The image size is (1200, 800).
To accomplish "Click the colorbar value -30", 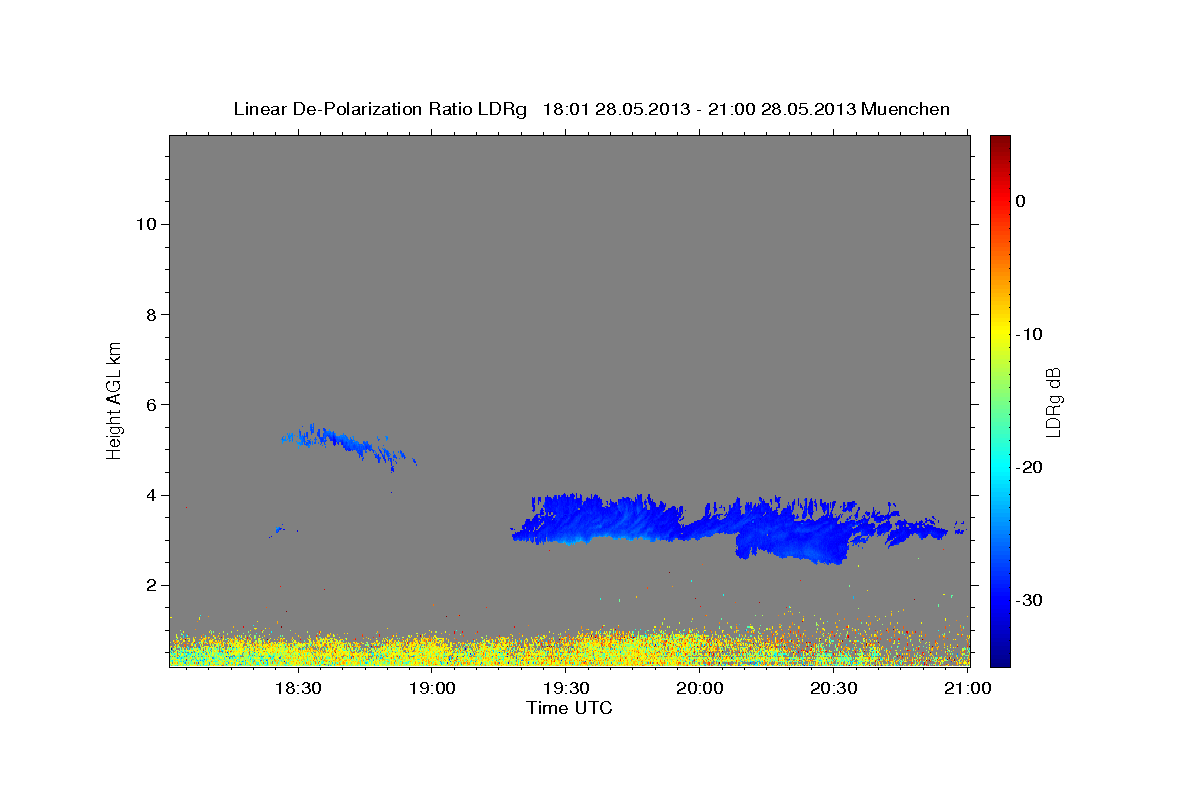I will pyautogui.click(x=1029, y=600).
